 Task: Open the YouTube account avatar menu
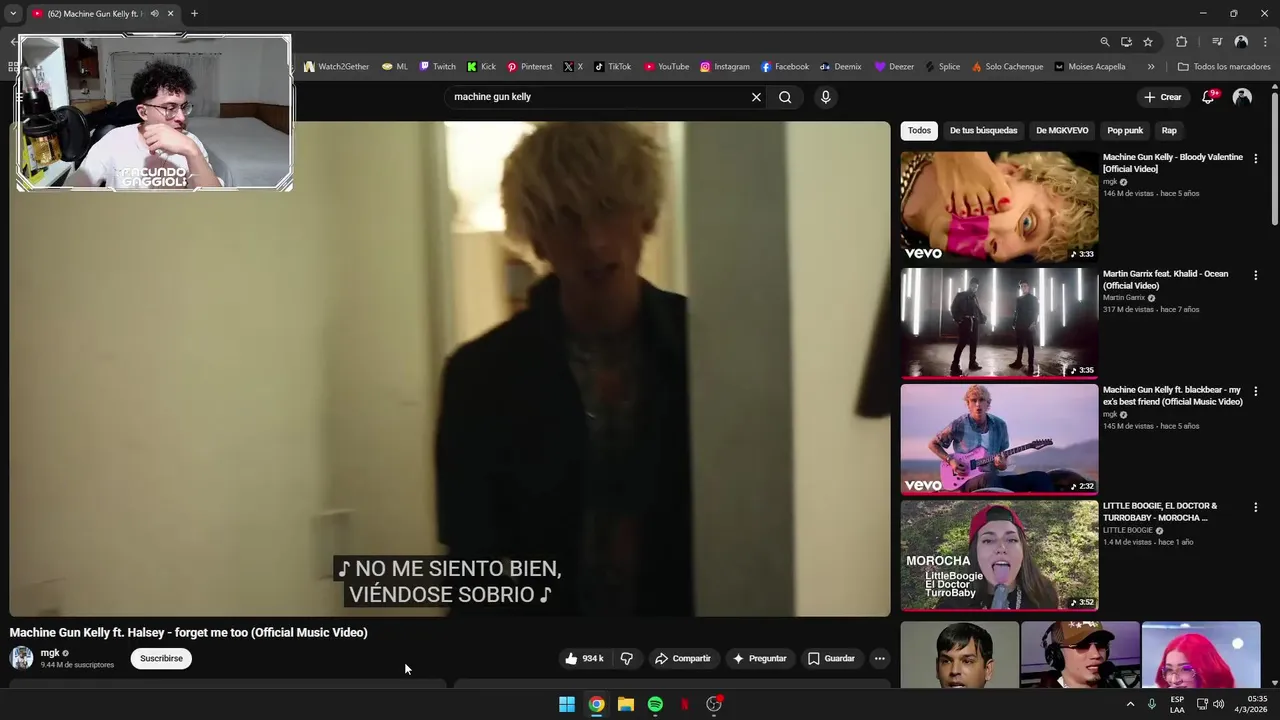pos(1242,97)
